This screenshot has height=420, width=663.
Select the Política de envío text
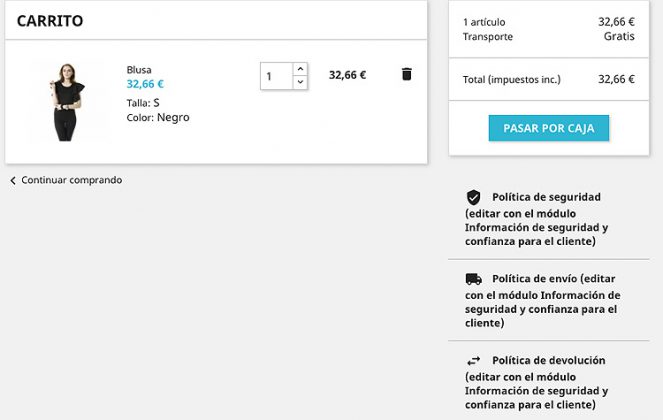click(x=534, y=279)
